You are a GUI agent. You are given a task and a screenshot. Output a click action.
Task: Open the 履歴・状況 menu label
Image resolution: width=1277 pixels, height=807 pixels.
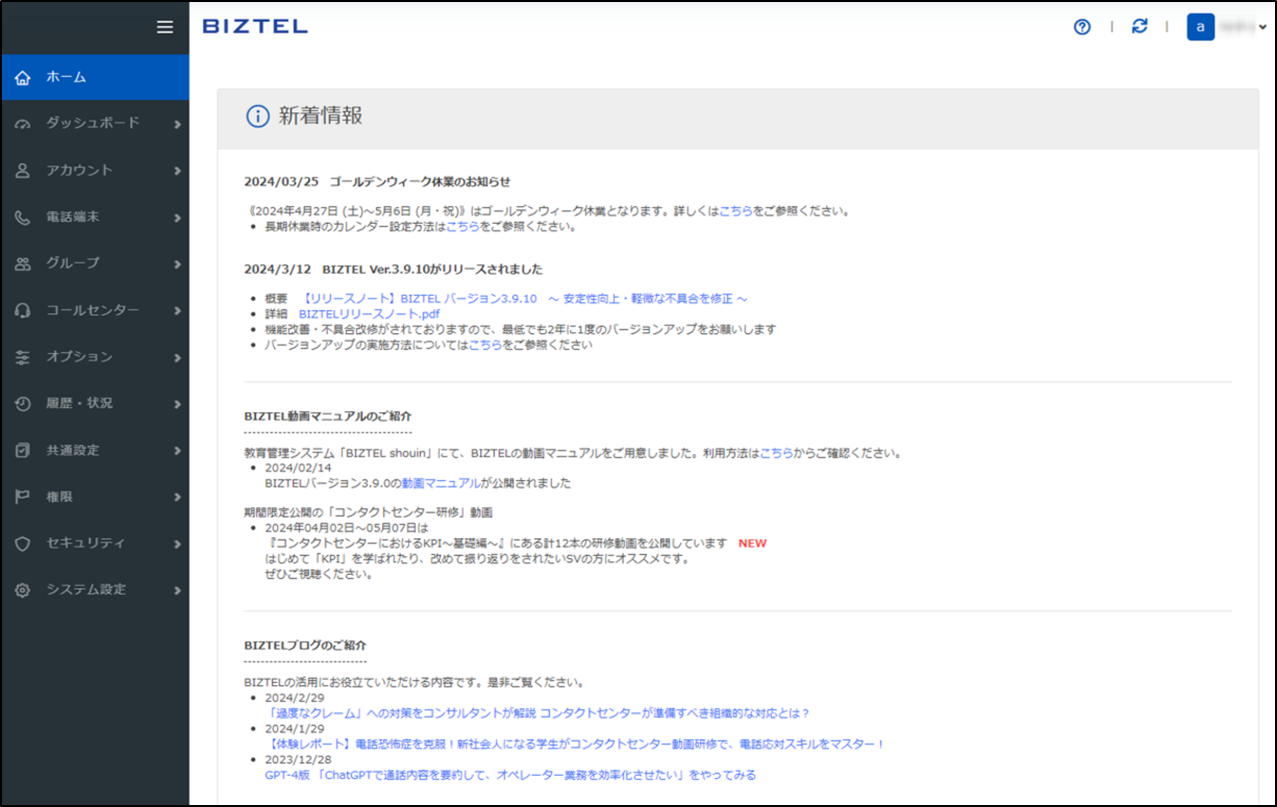(x=79, y=403)
